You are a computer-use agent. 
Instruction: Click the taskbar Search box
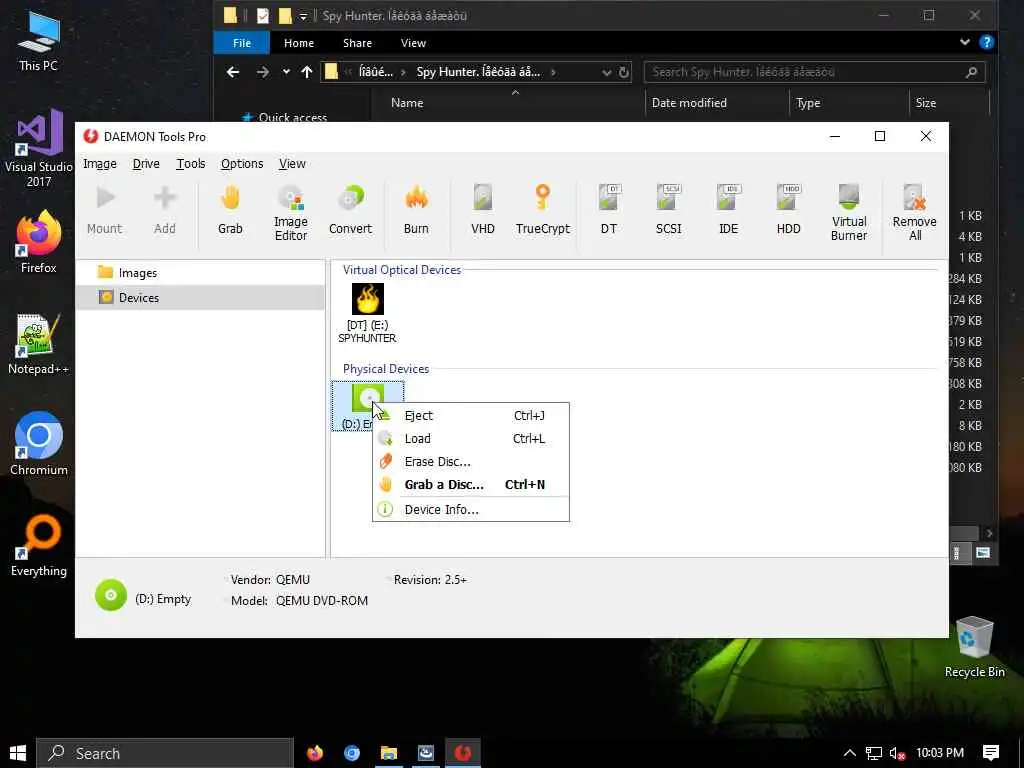click(165, 753)
